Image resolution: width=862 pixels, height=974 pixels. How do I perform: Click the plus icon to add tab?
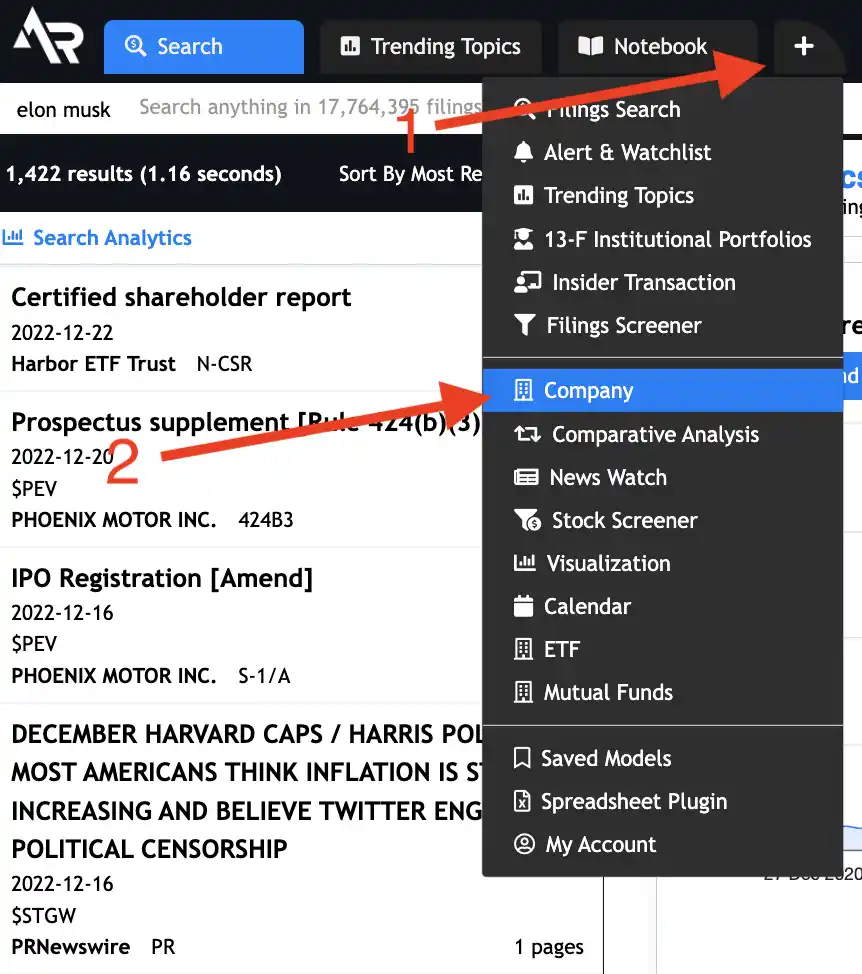point(803,47)
